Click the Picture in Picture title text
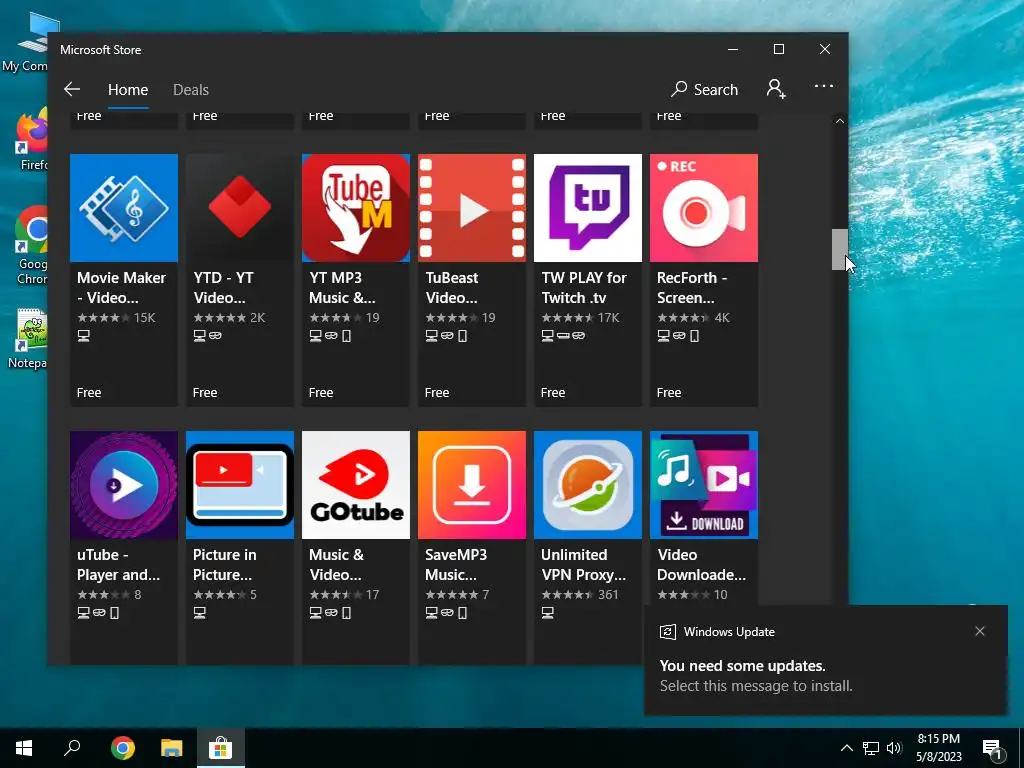 [225, 564]
